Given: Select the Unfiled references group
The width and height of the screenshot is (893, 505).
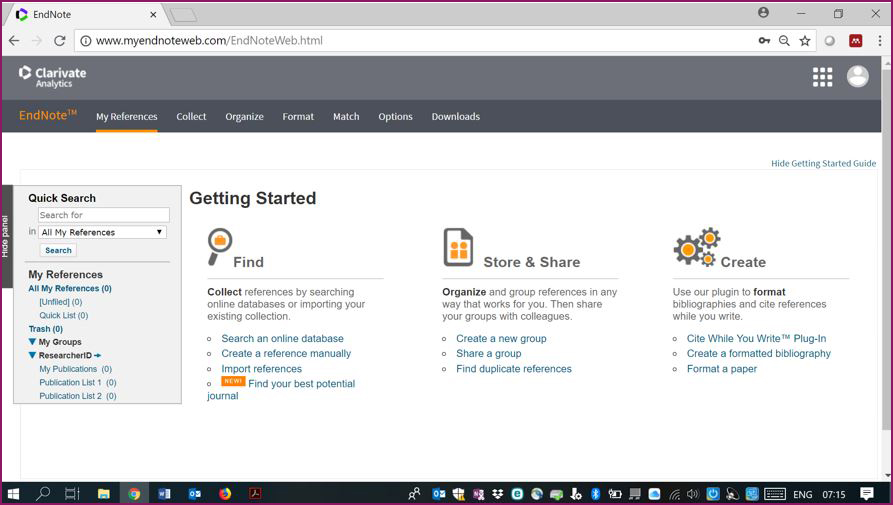Looking at the screenshot, I should pos(60,302).
